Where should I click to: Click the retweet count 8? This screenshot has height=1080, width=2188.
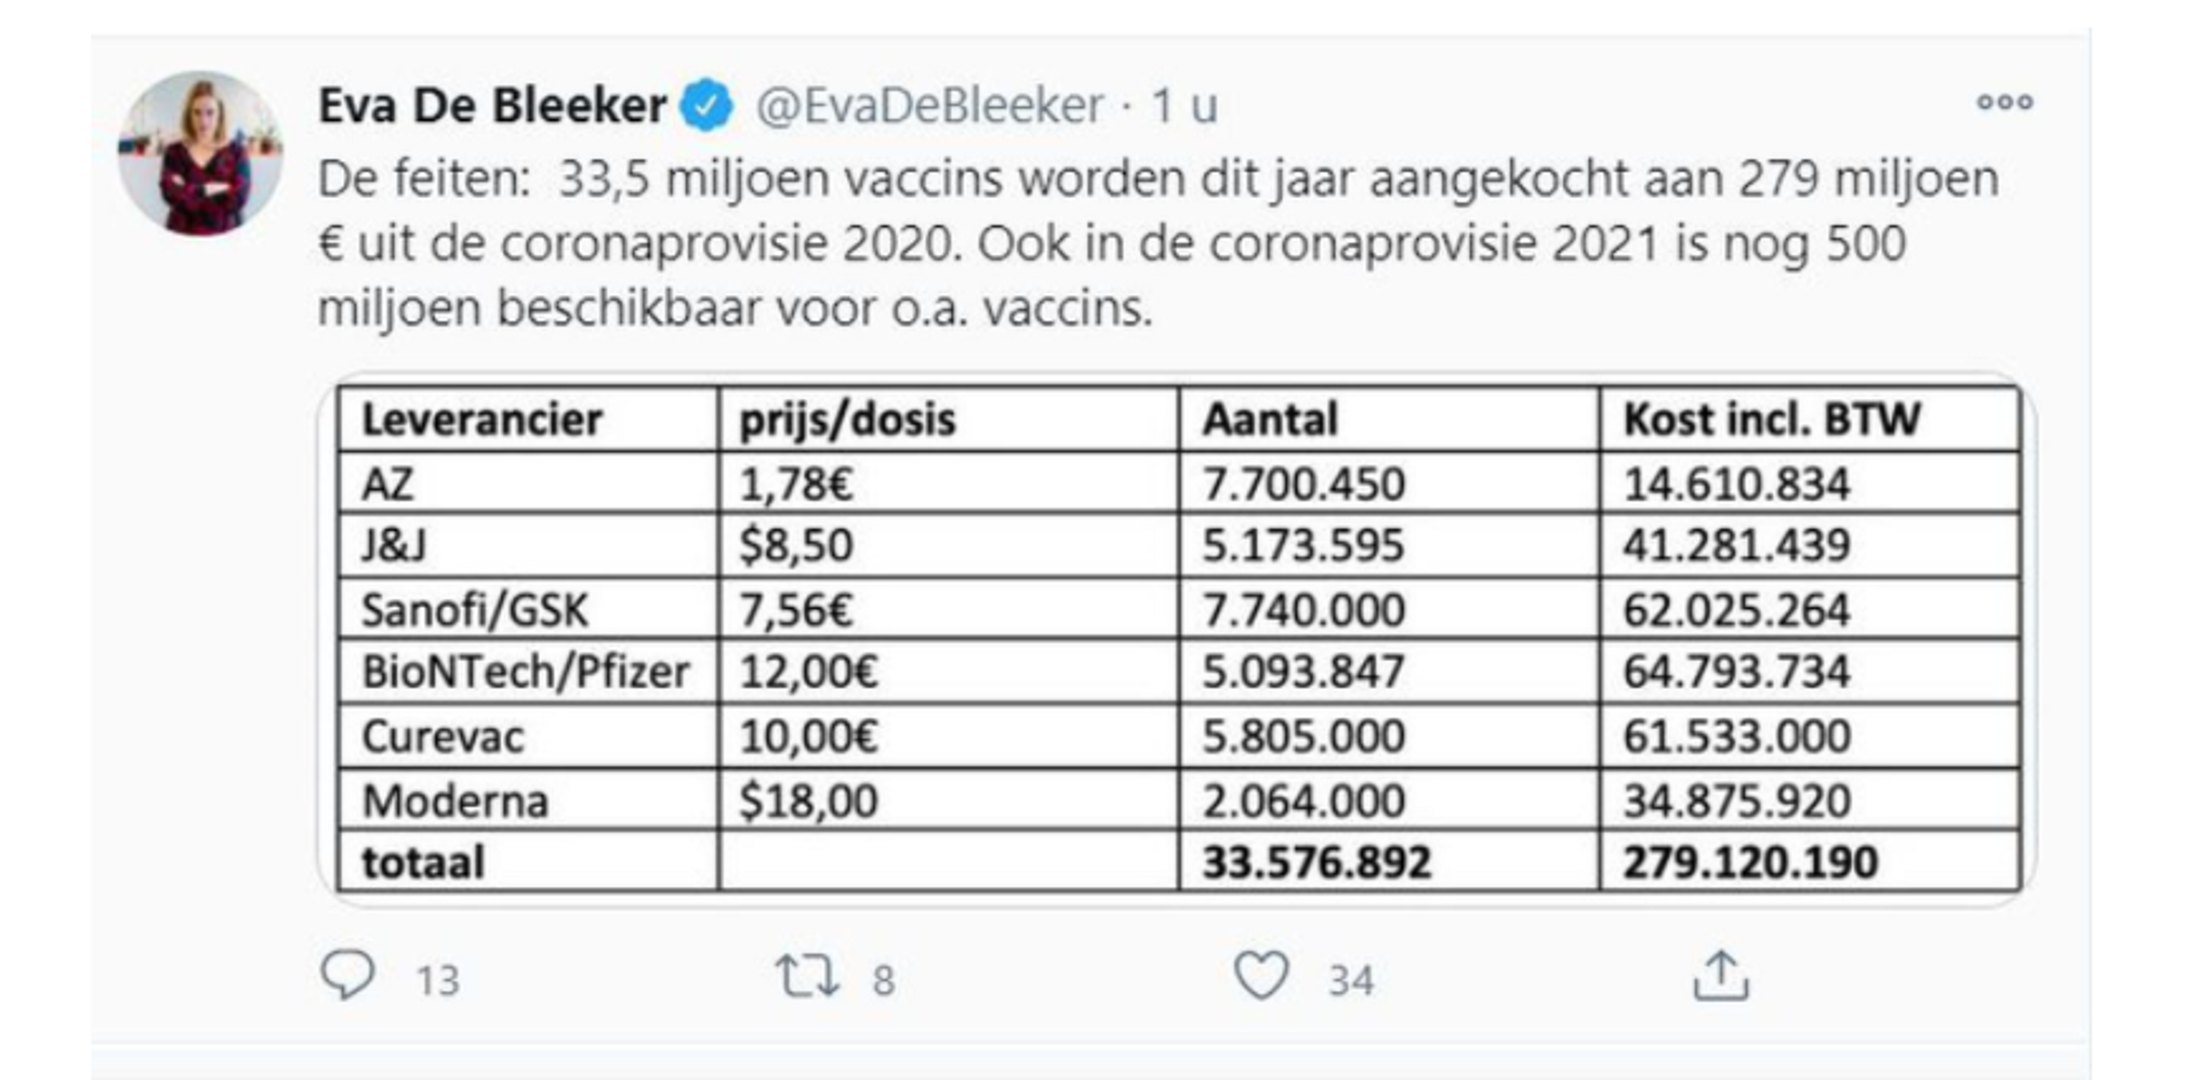[883, 980]
